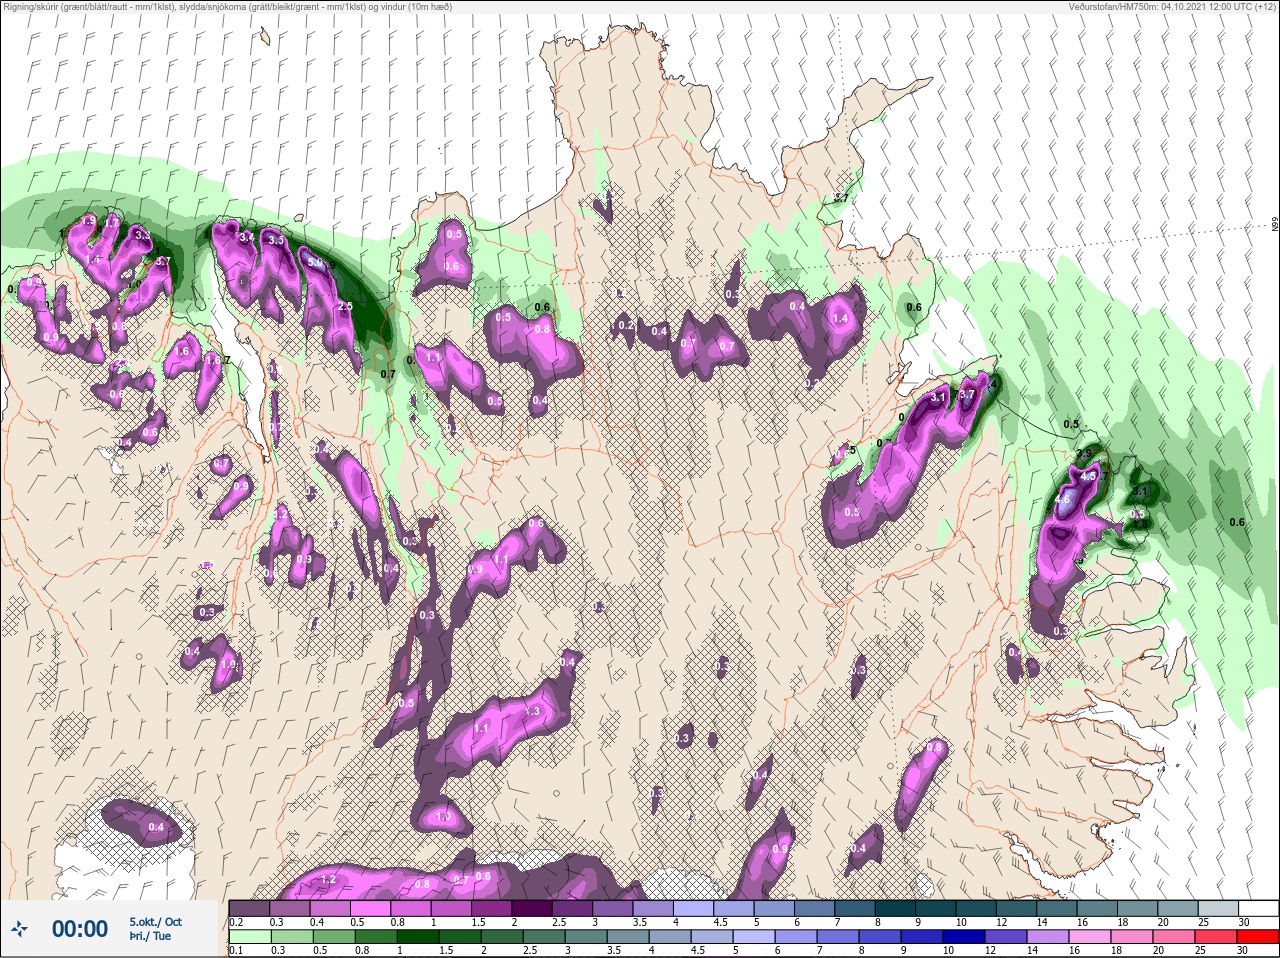Click the 1.4 value in the northern snow band
Screen dimensions: 1280x958
(840, 318)
